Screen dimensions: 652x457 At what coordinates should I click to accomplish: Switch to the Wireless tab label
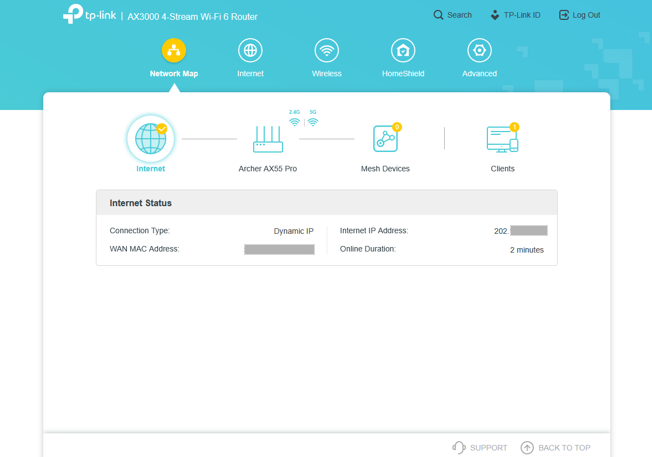click(x=327, y=74)
